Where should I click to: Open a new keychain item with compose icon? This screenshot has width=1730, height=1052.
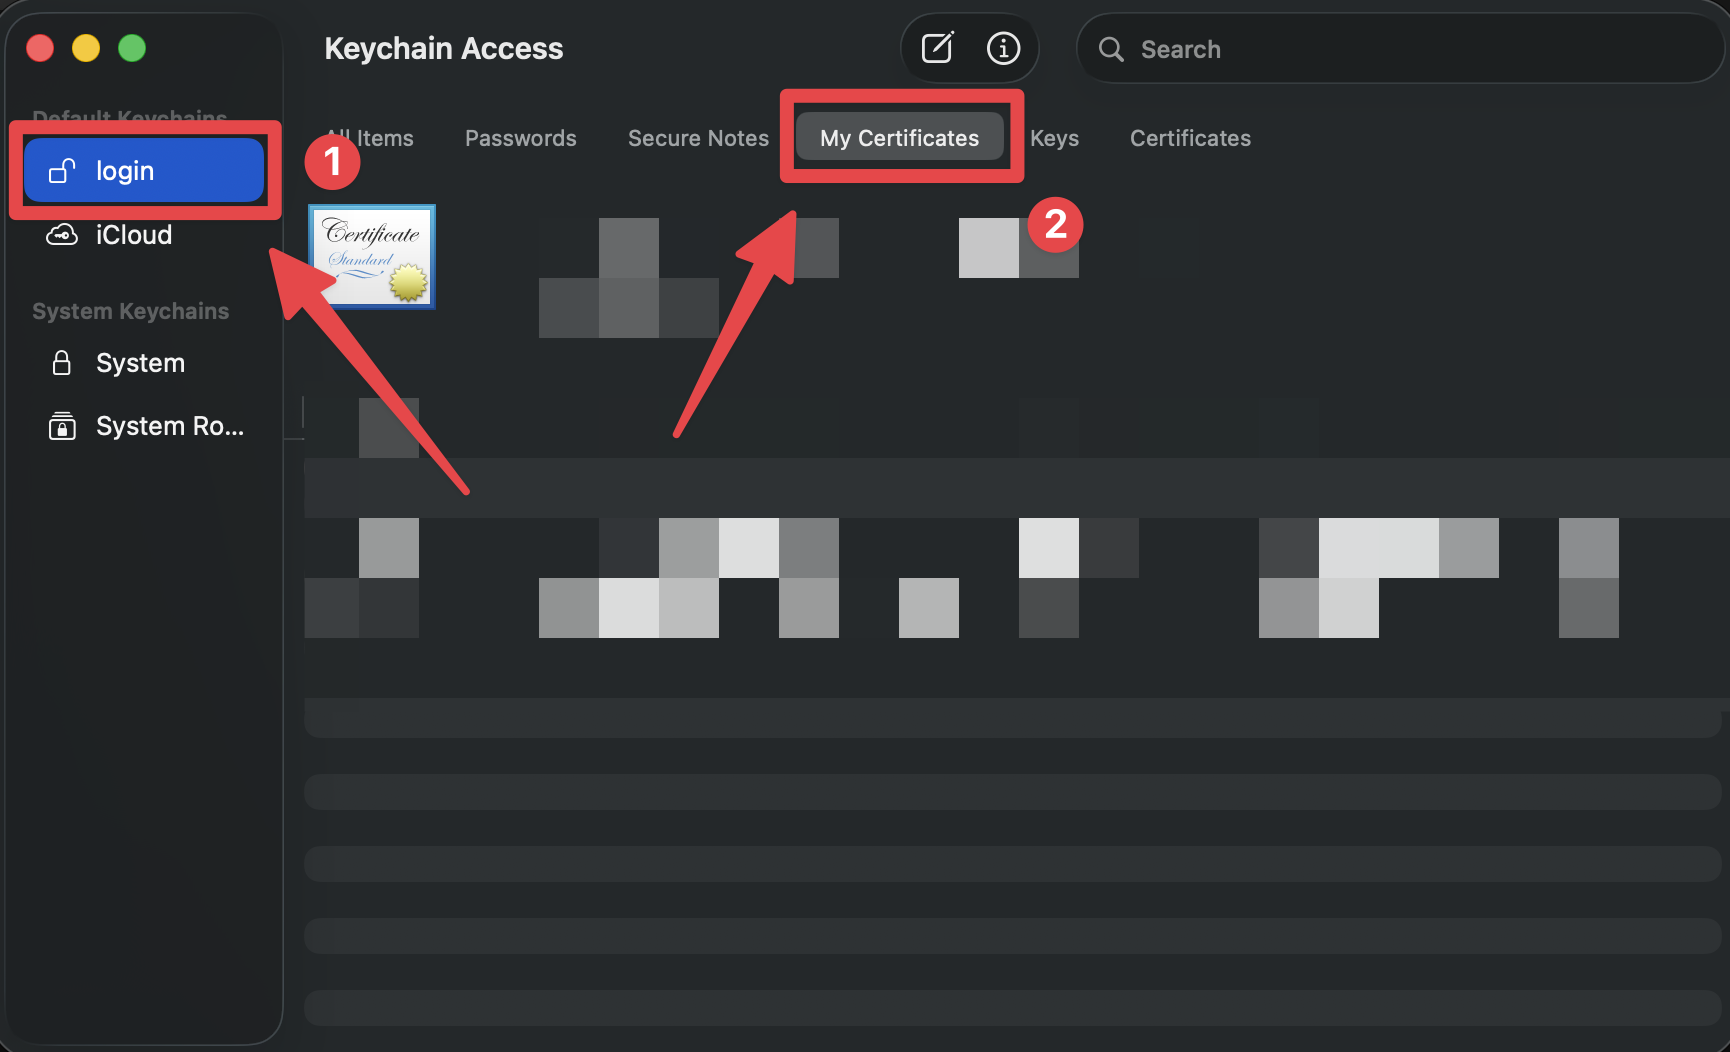(x=936, y=47)
